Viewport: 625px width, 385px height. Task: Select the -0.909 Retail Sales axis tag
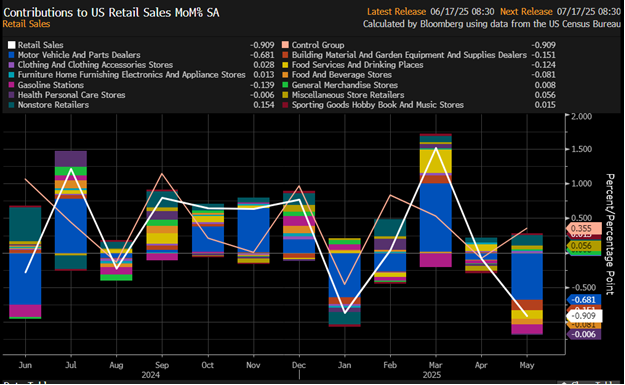point(584,316)
